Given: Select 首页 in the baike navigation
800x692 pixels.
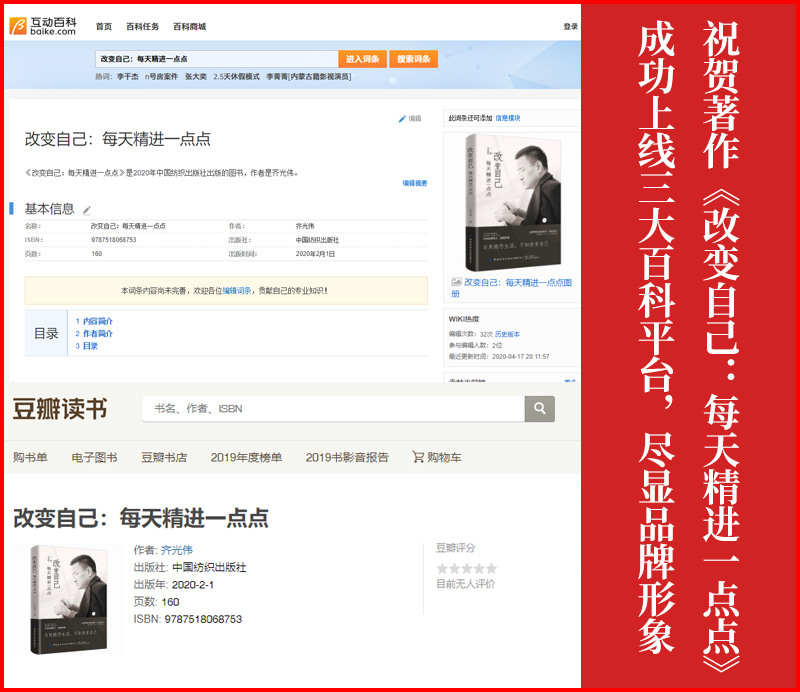Looking at the screenshot, I should 104,27.
